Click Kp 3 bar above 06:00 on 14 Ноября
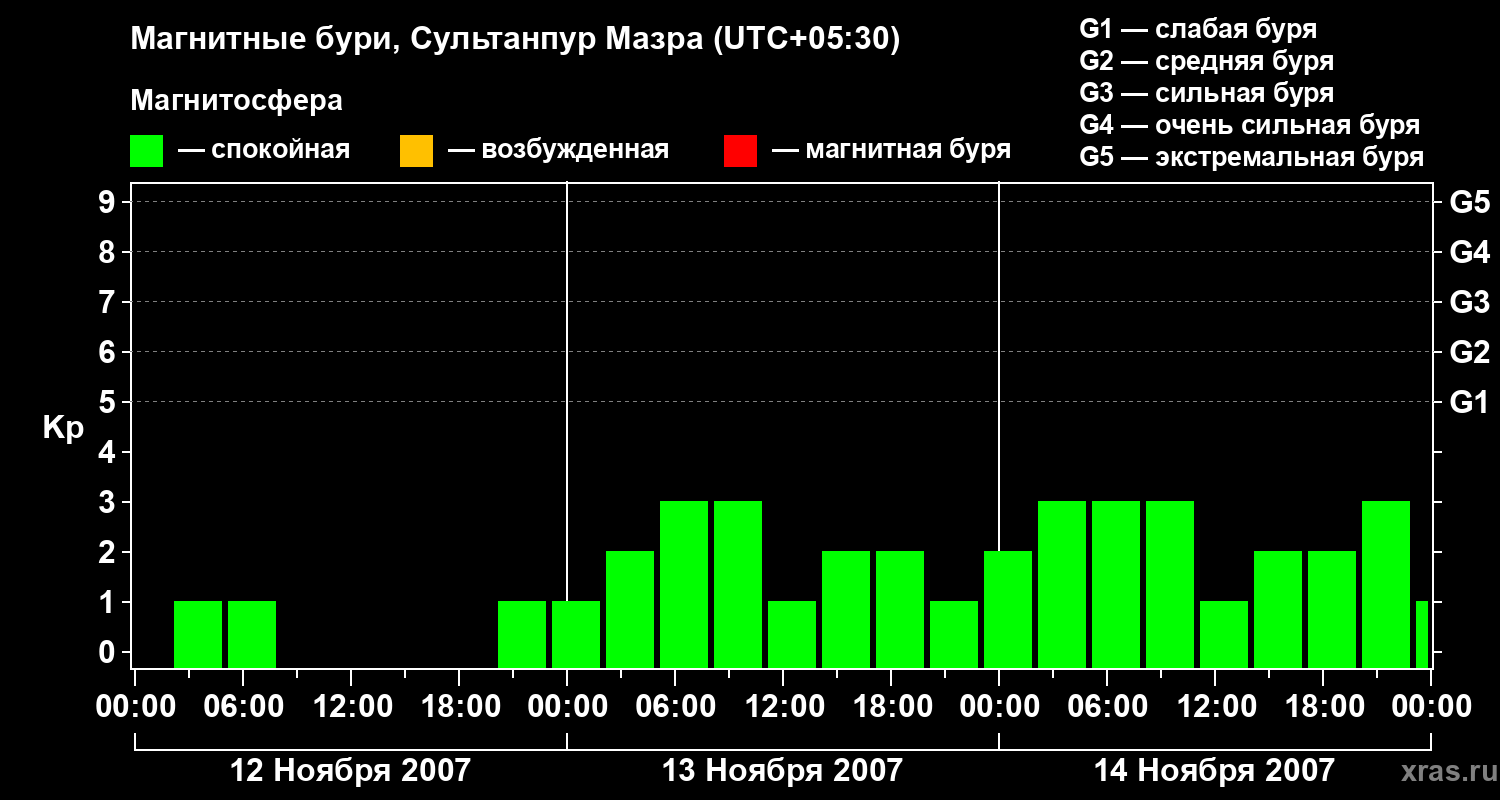 pos(1116,584)
